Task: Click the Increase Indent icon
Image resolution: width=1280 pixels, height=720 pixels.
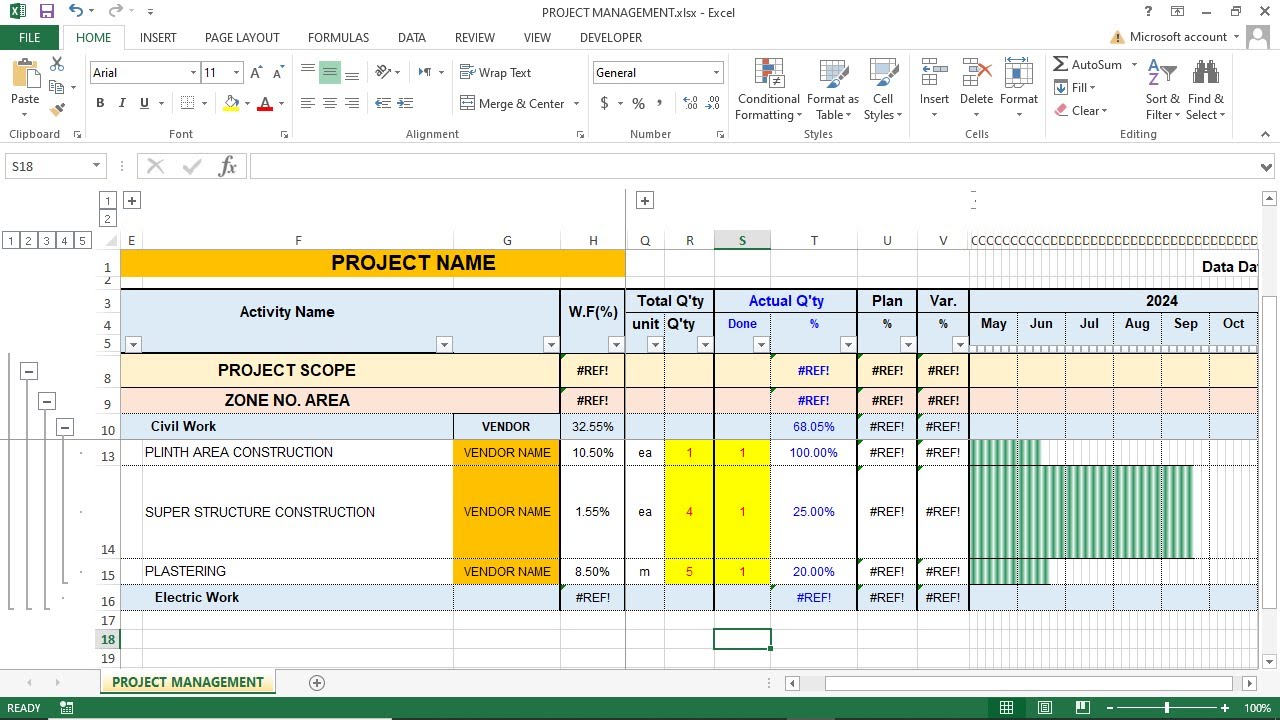Action: pyautogui.click(x=405, y=103)
